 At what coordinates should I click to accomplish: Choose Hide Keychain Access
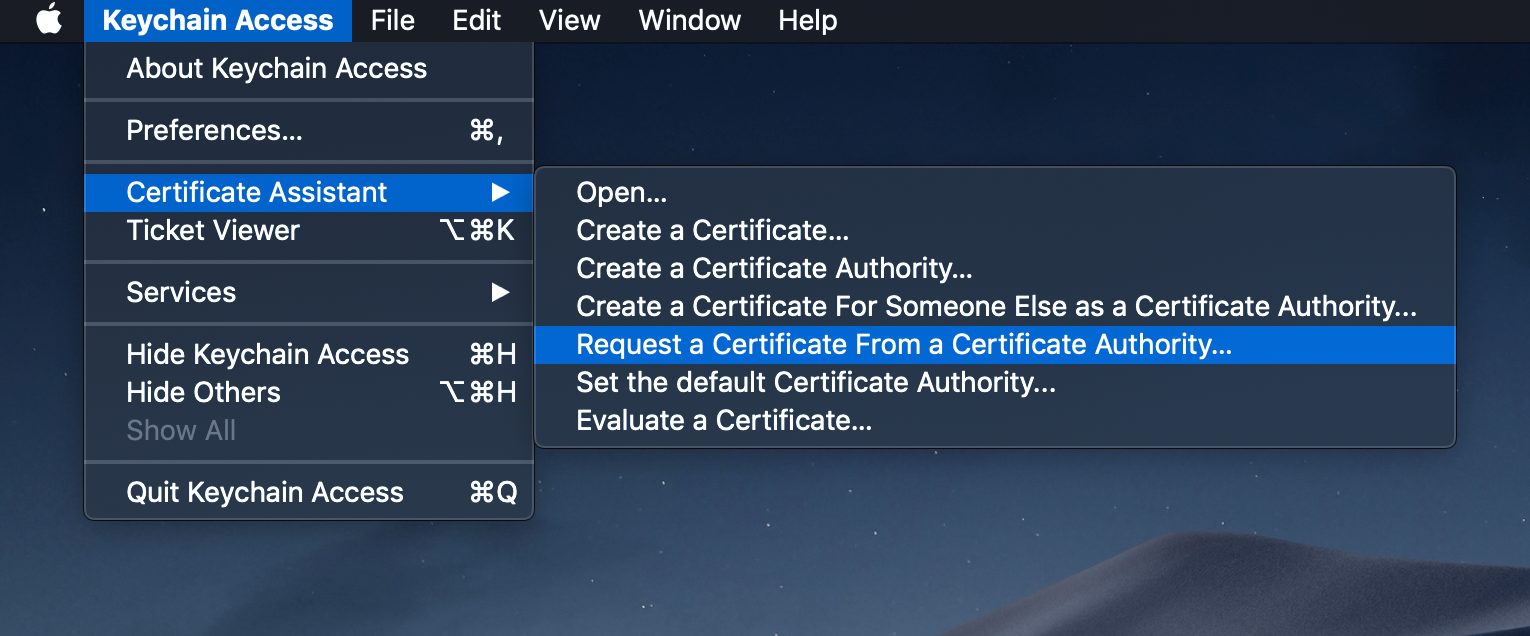(309, 355)
